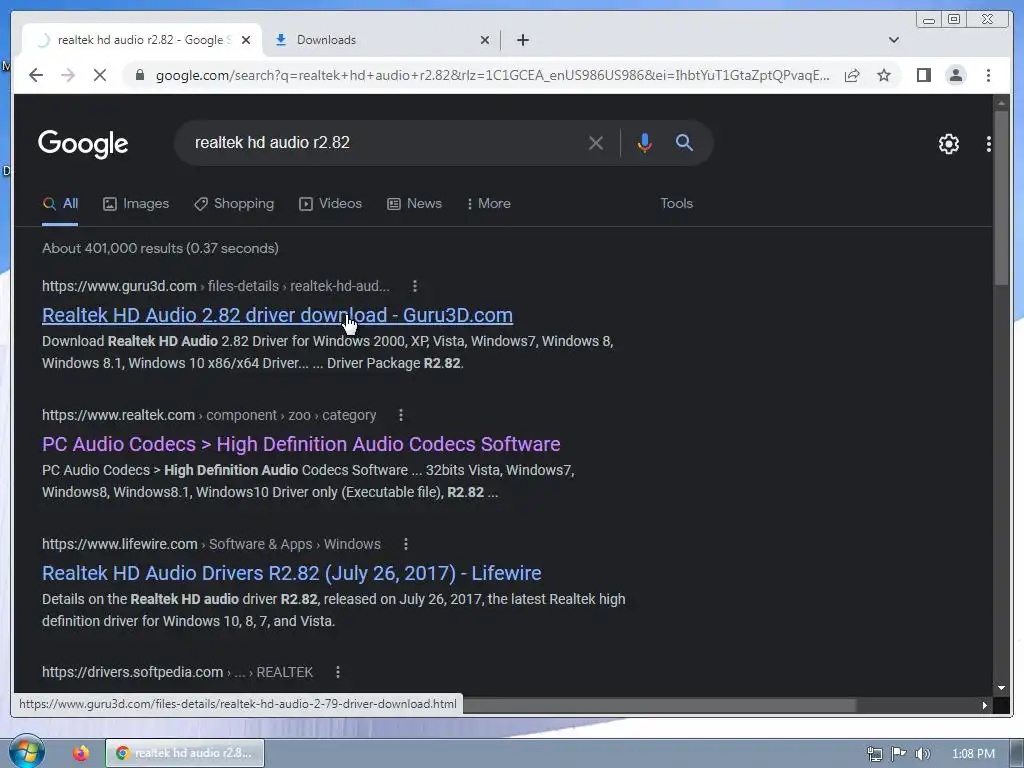This screenshot has width=1024, height=768.
Task: Open options for the lifewire.com result
Action: pos(406,544)
